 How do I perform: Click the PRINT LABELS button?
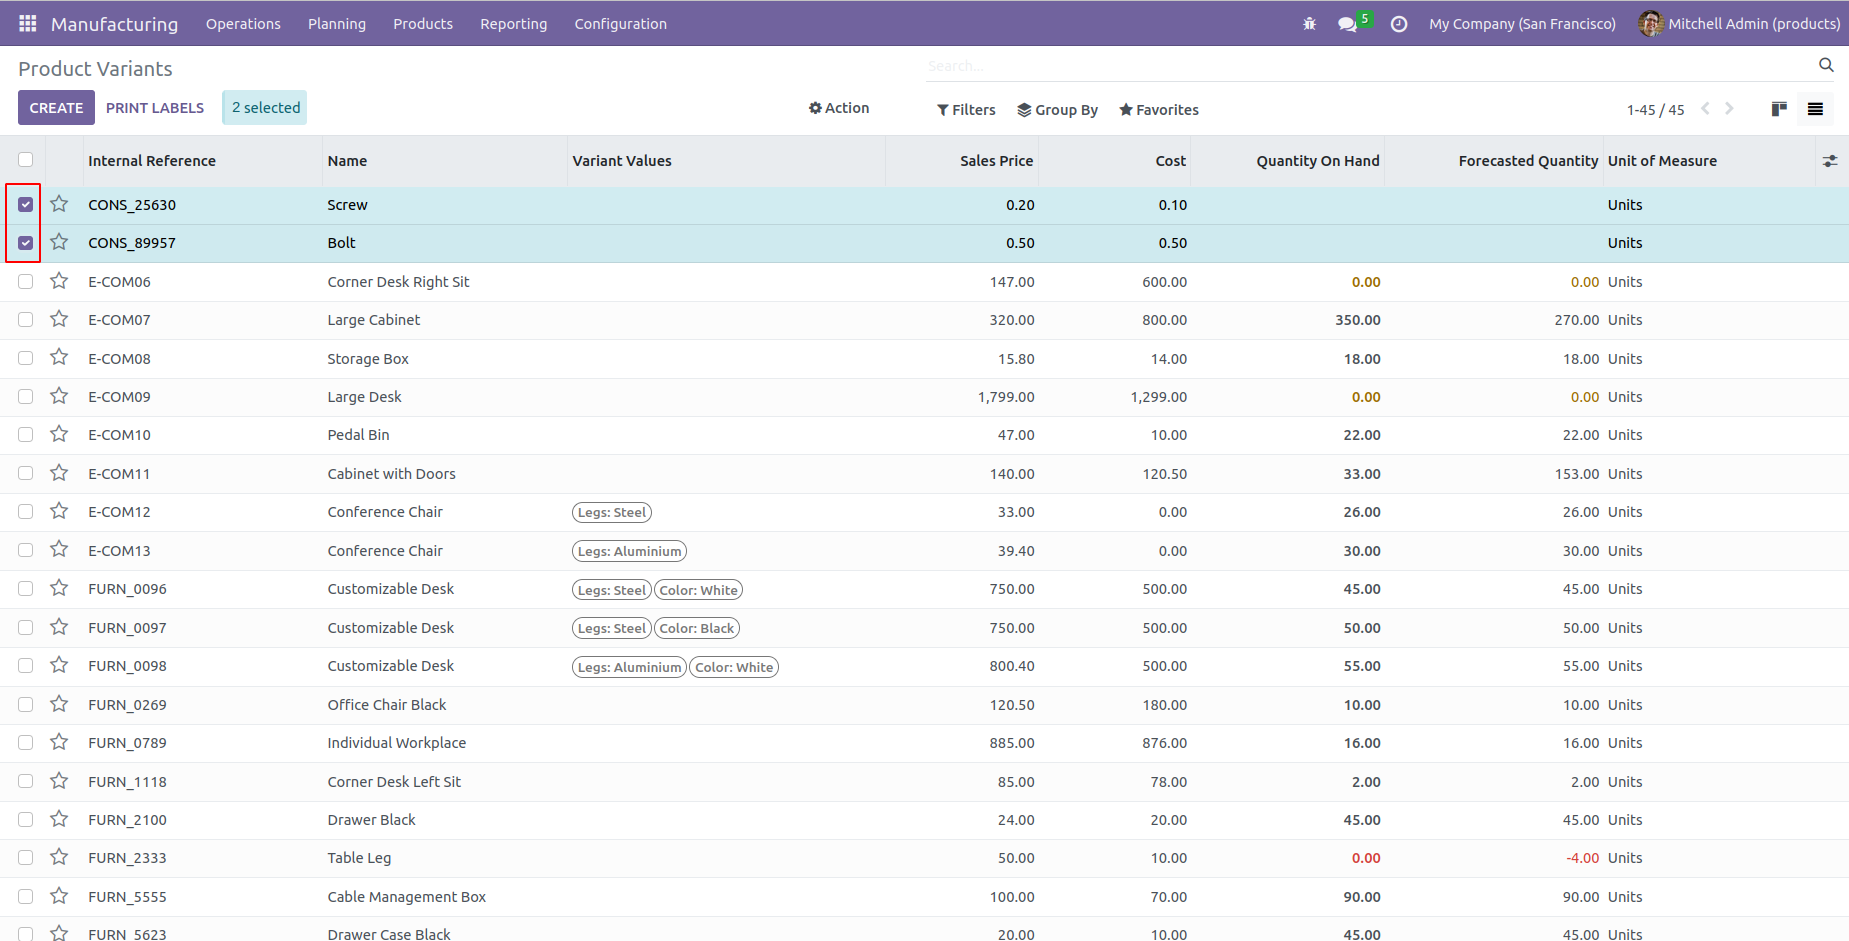pyautogui.click(x=155, y=108)
